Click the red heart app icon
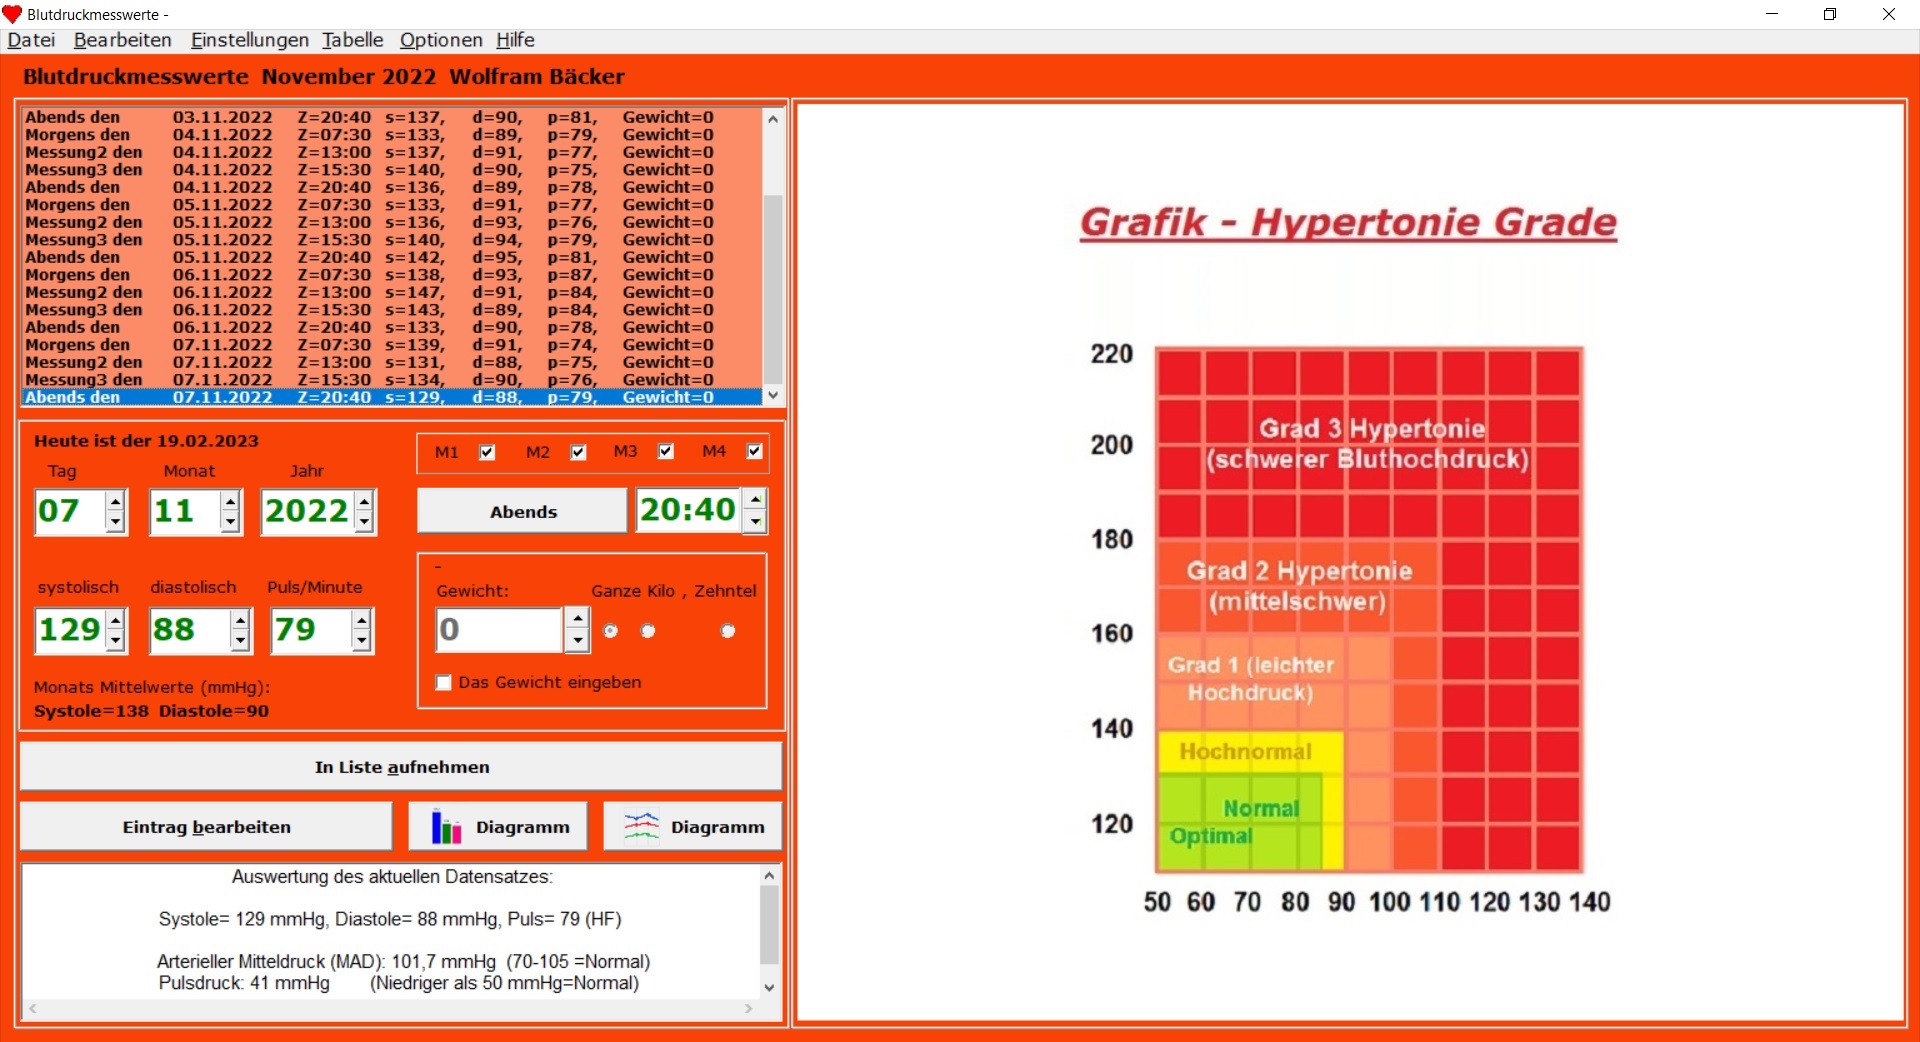The height and width of the screenshot is (1042, 1920). (x=12, y=14)
